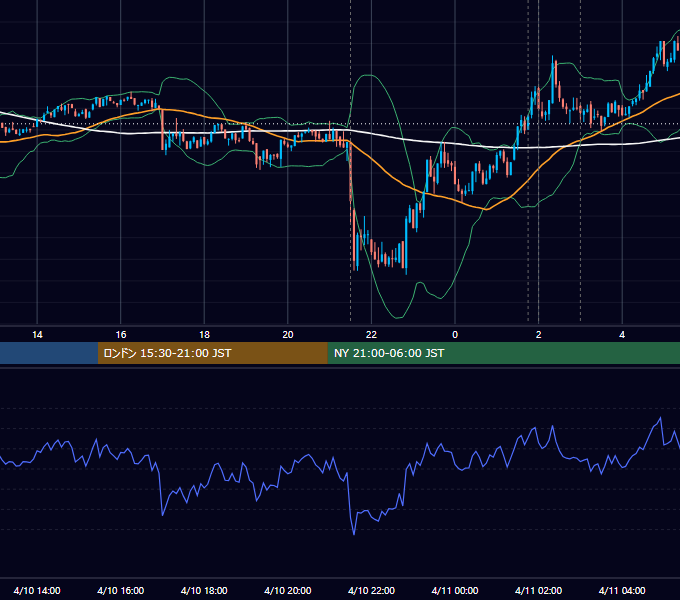680x600 pixels.
Task: Click the blue session bar before London
Action: coord(49,353)
